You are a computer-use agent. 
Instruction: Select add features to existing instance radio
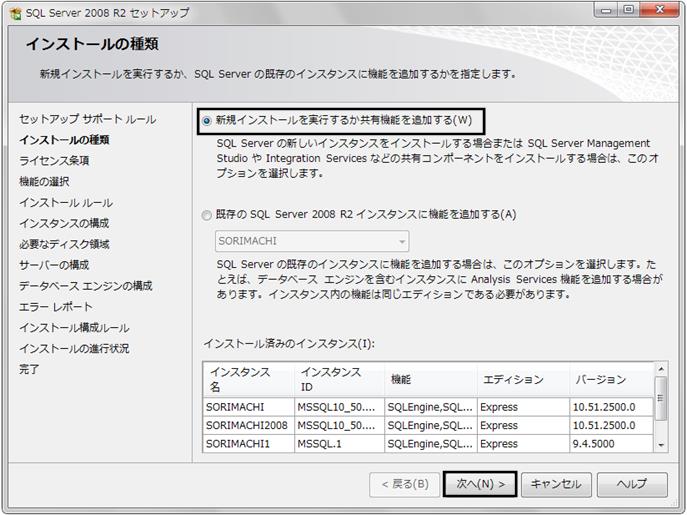[206, 216]
